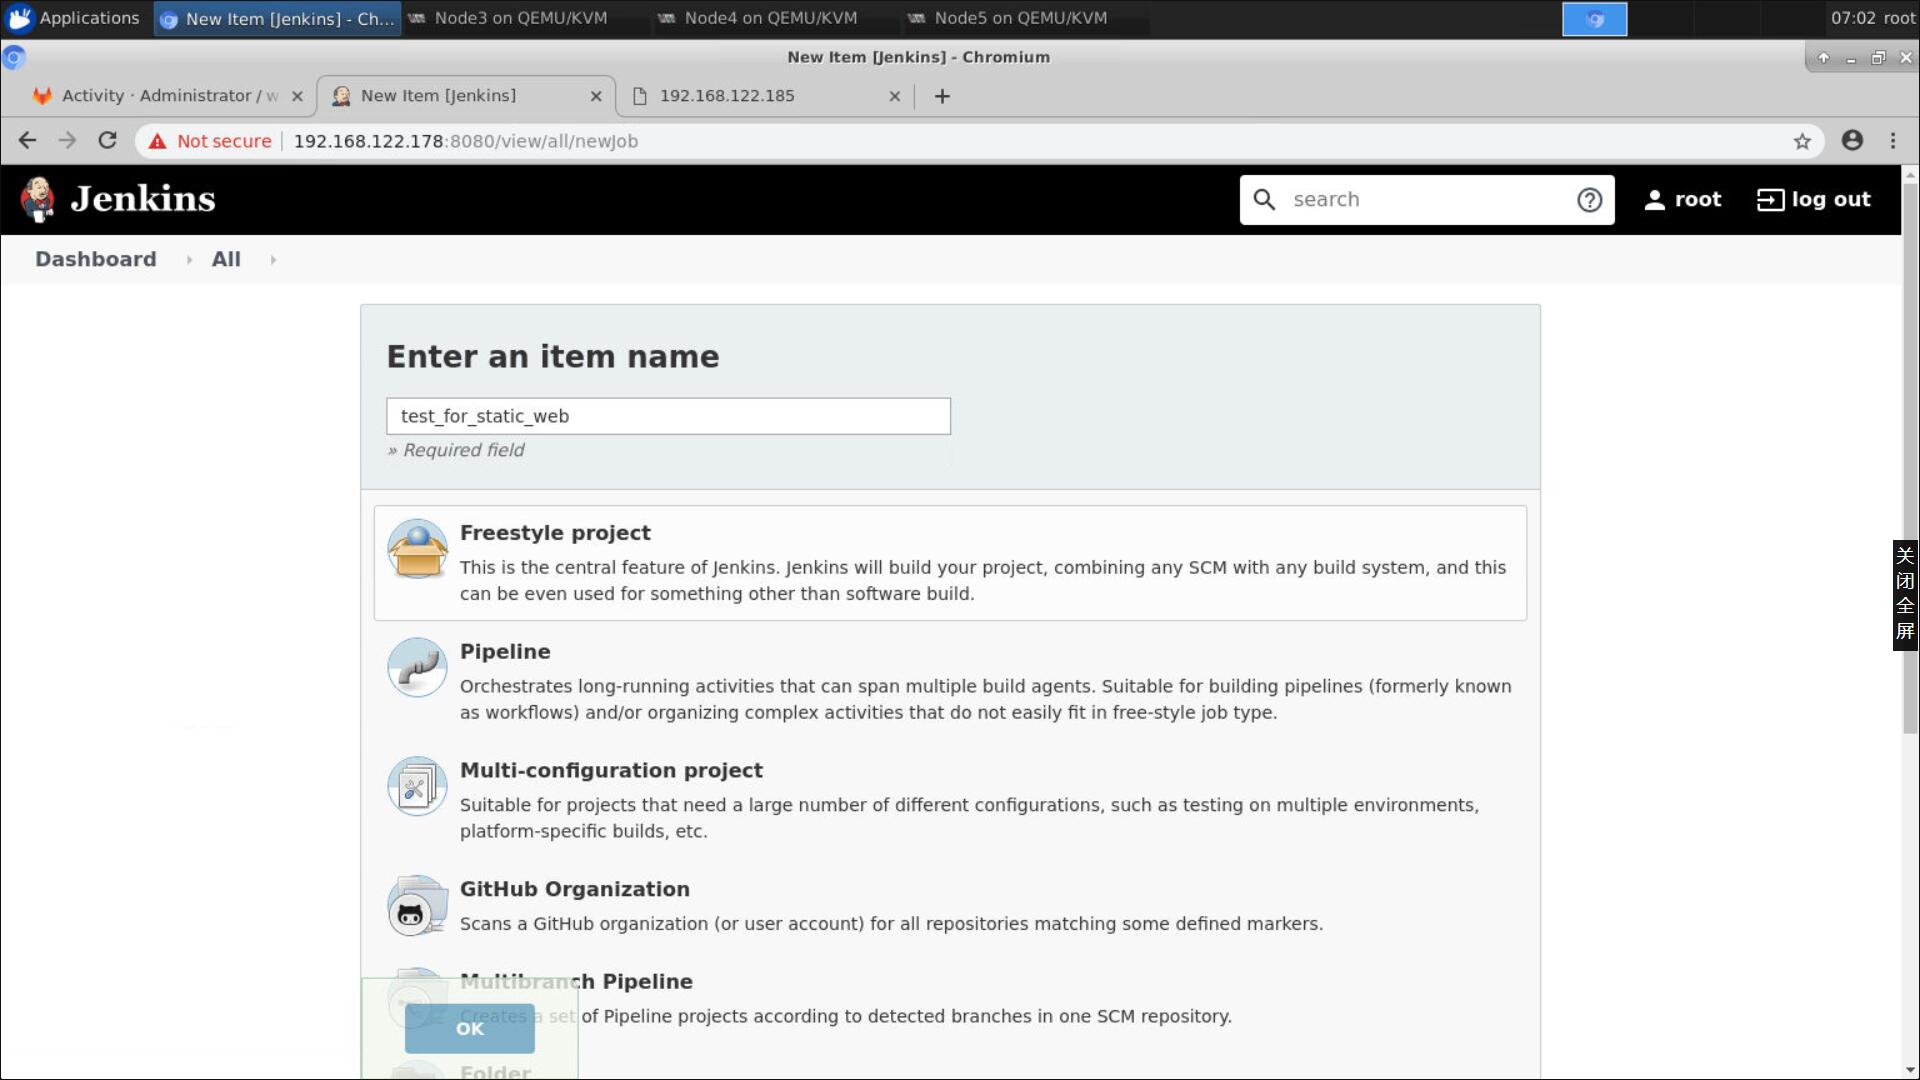The image size is (1920, 1080).
Task: Go forward using the forward arrow
Action: click(x=67, y=141)
